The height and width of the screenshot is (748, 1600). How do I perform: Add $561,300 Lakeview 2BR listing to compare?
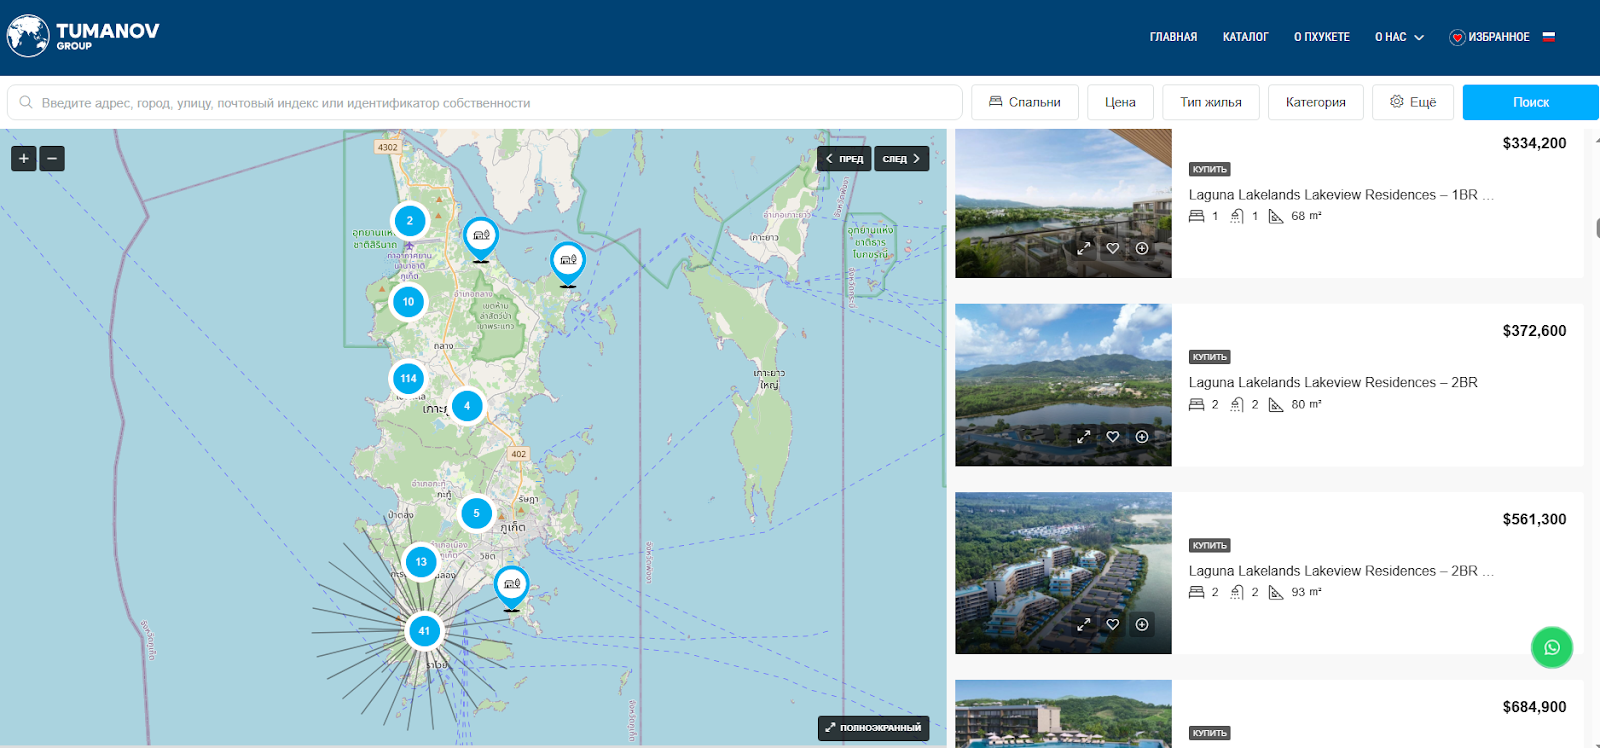(x=1142, y=624)
